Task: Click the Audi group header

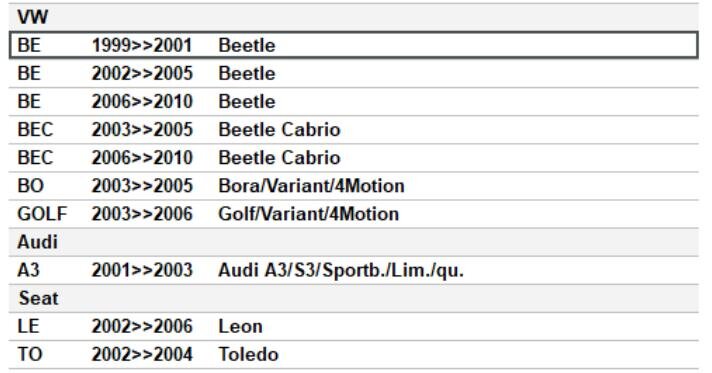Action: point(354,243)
